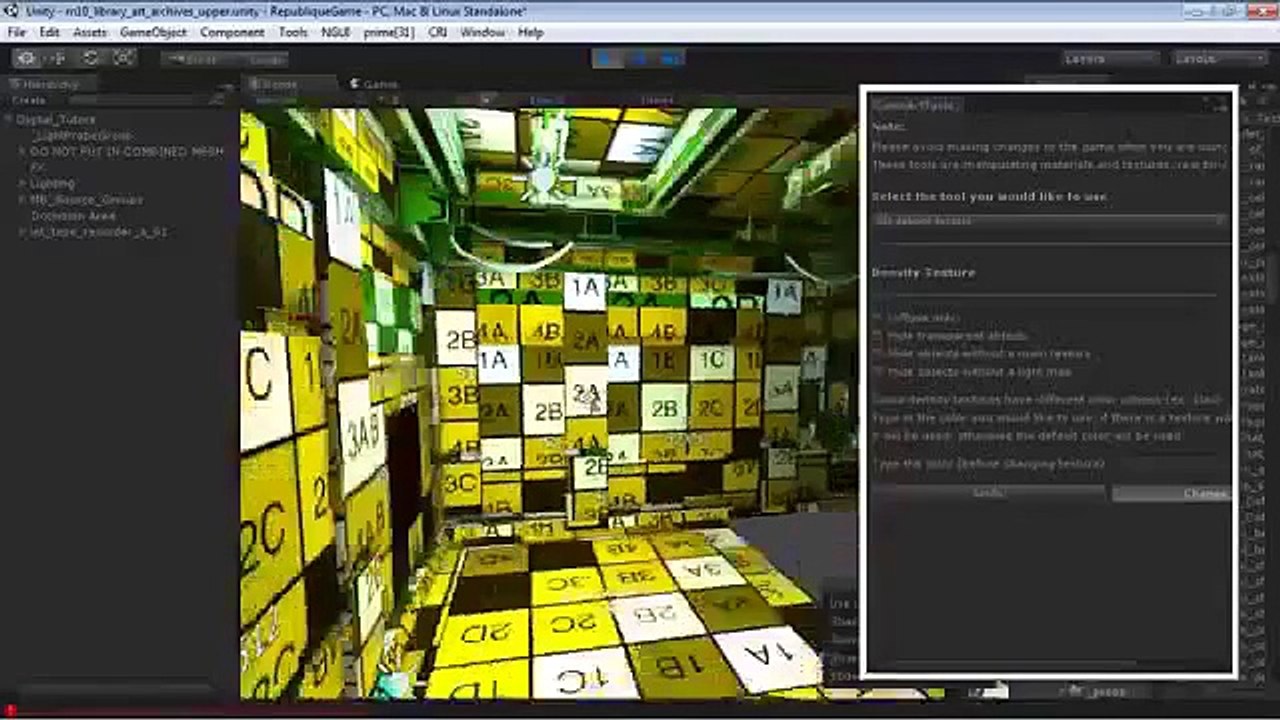Toggle Hide objects without a main texture

(x=878, y=353)
